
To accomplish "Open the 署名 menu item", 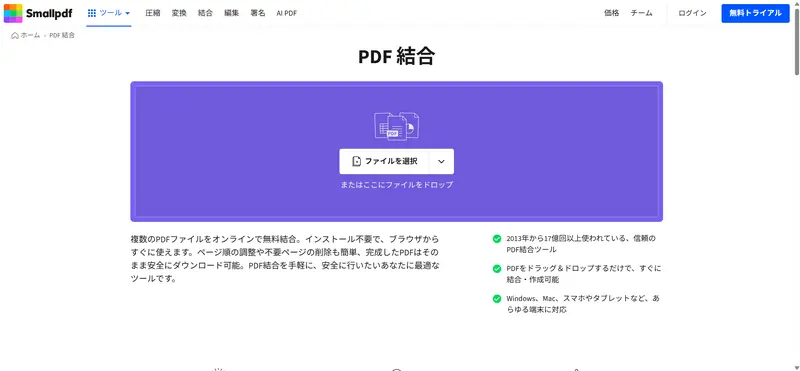I will 258,13.
